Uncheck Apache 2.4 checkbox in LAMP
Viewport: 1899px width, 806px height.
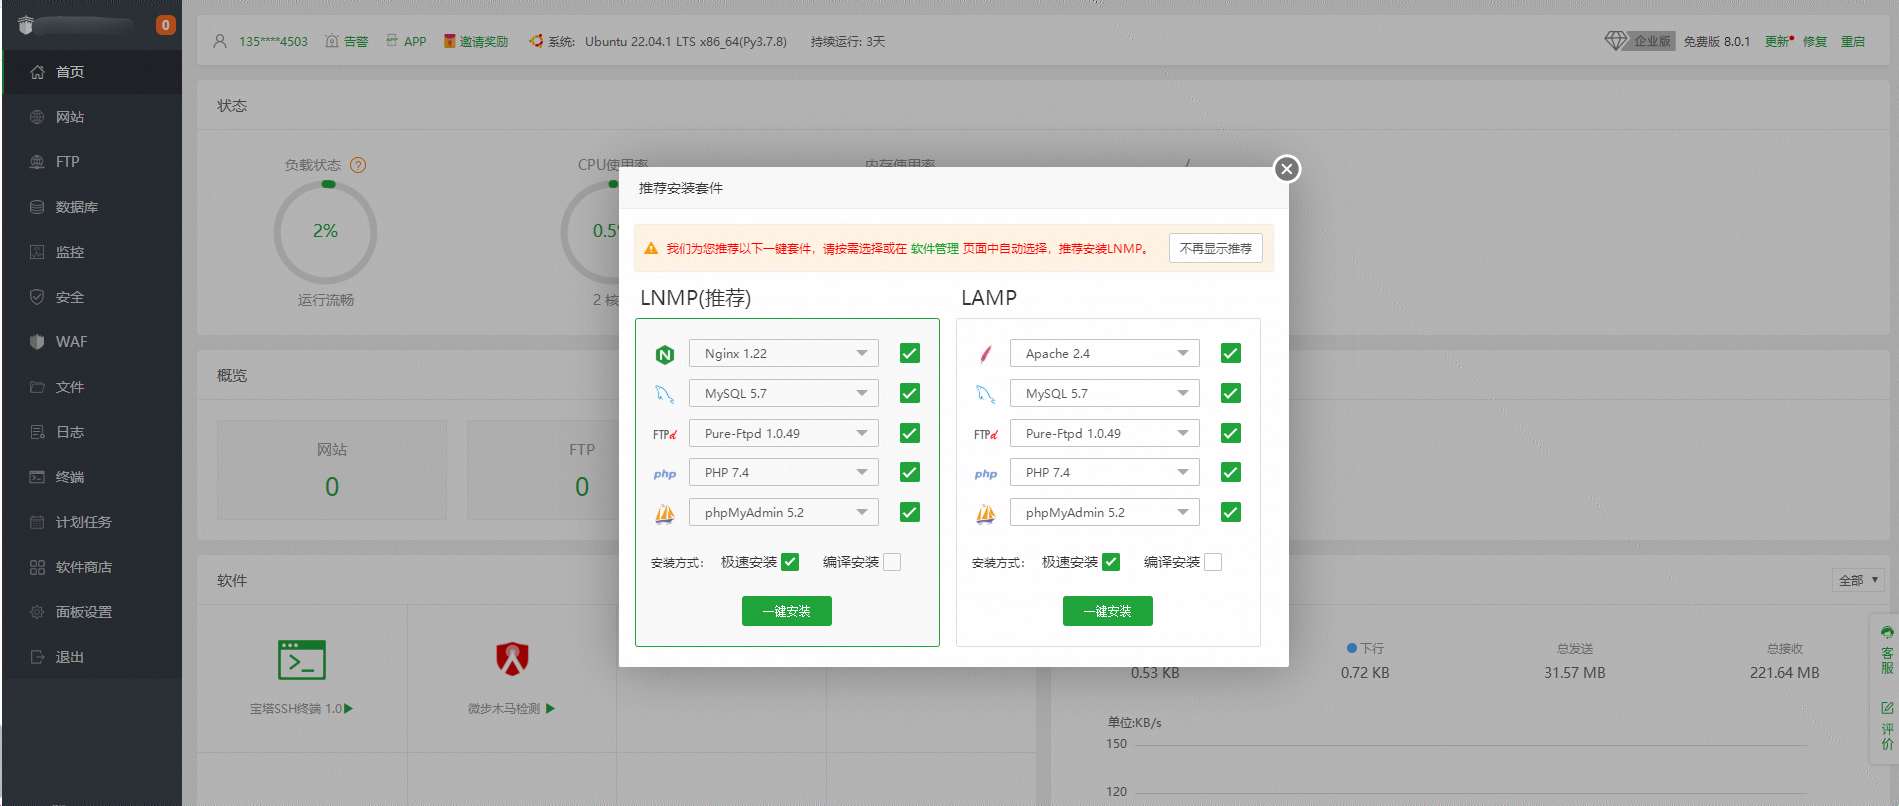(x=1231, y=353)
